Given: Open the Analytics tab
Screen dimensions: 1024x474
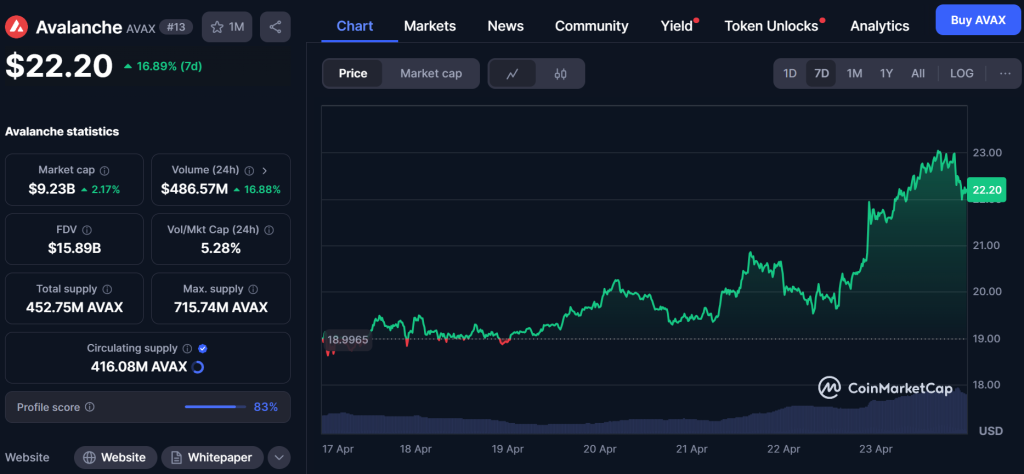Looking at the screenshot, I should [x=880, y=26].
